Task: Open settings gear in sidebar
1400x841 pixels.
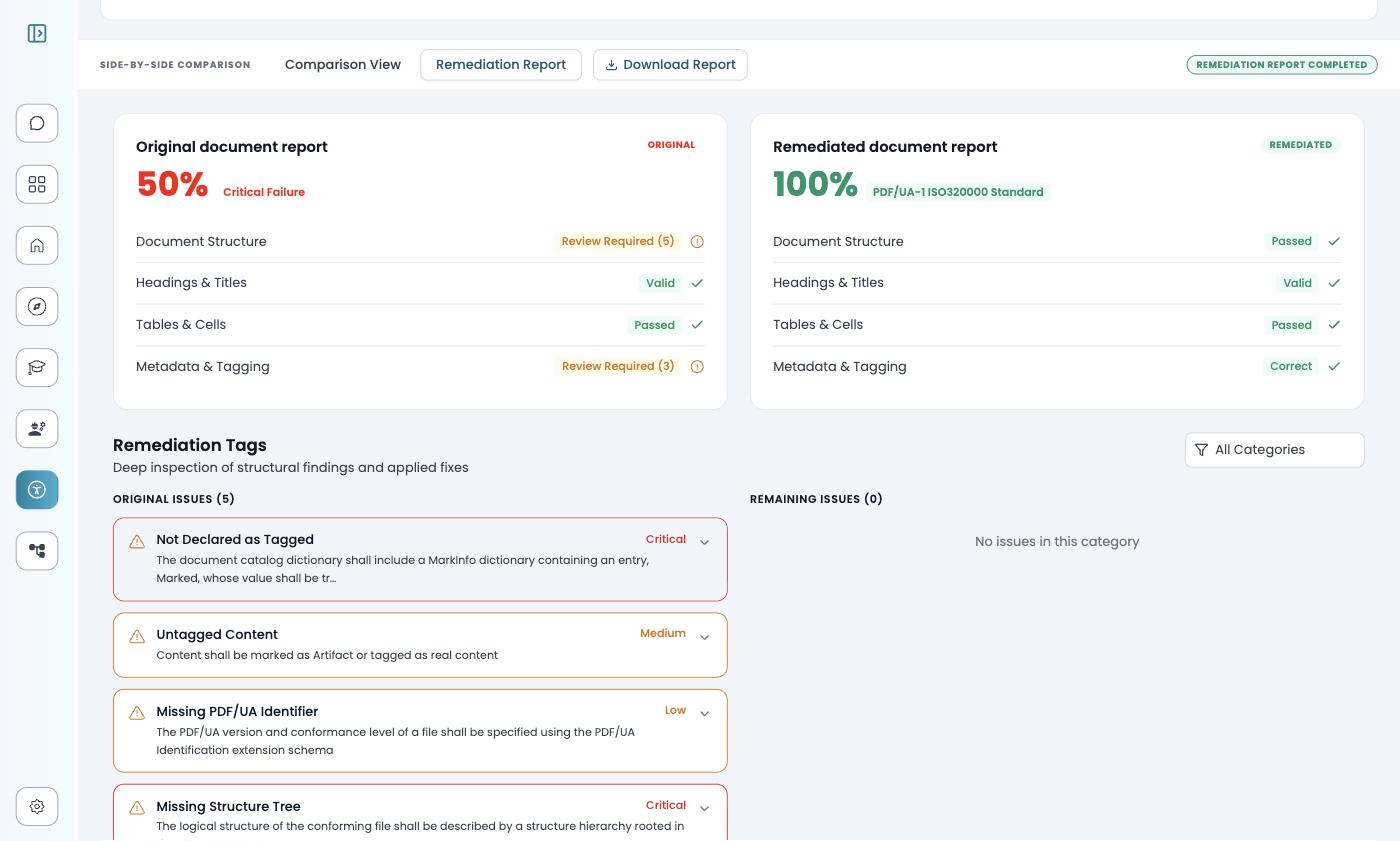Action: click(x=37, y=806)
